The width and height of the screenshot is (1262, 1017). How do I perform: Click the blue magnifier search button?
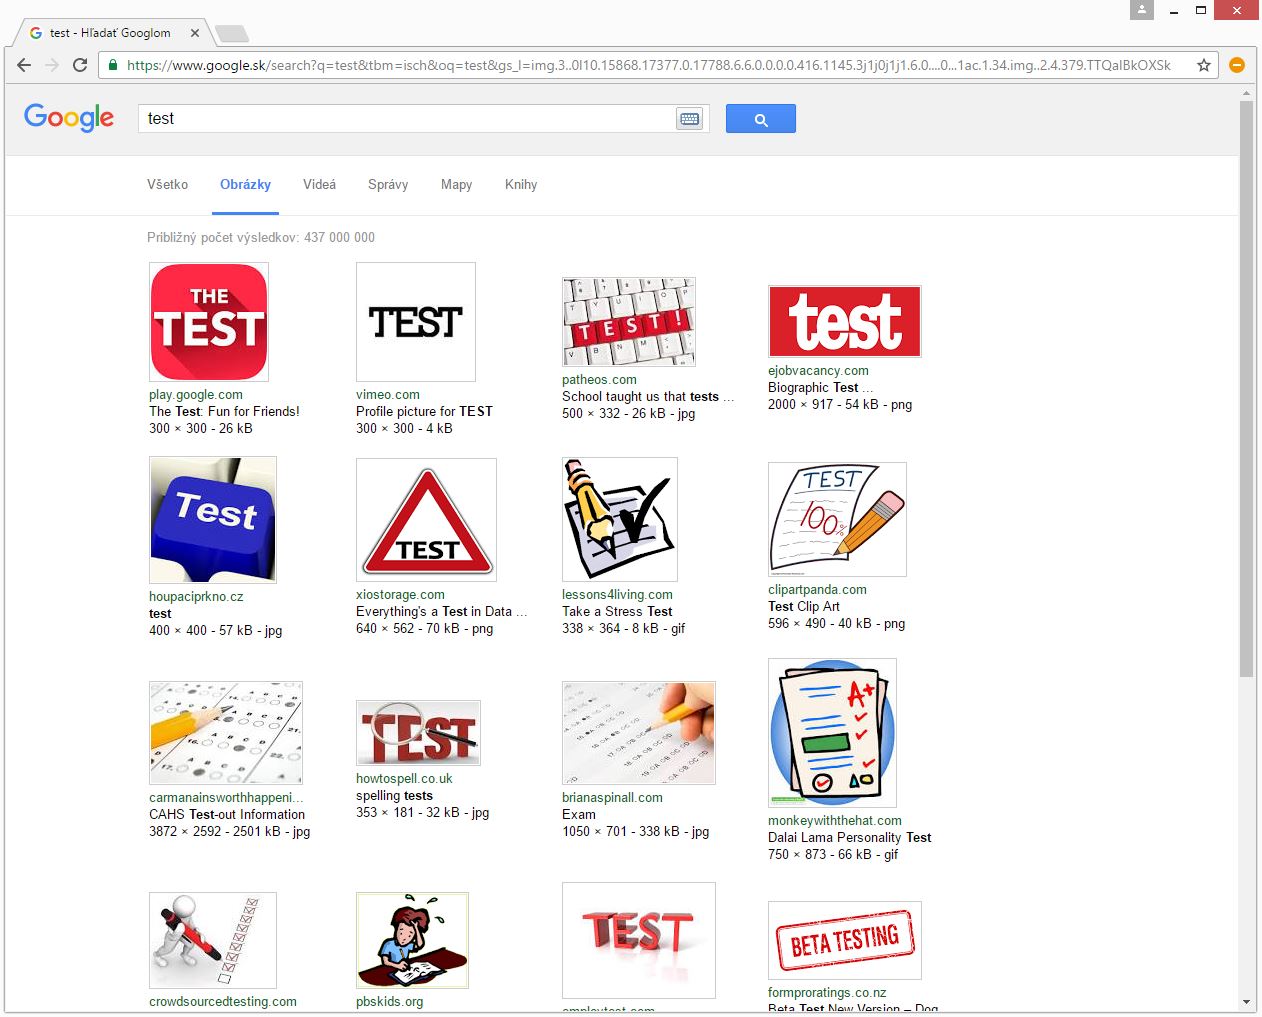[761, 119]
